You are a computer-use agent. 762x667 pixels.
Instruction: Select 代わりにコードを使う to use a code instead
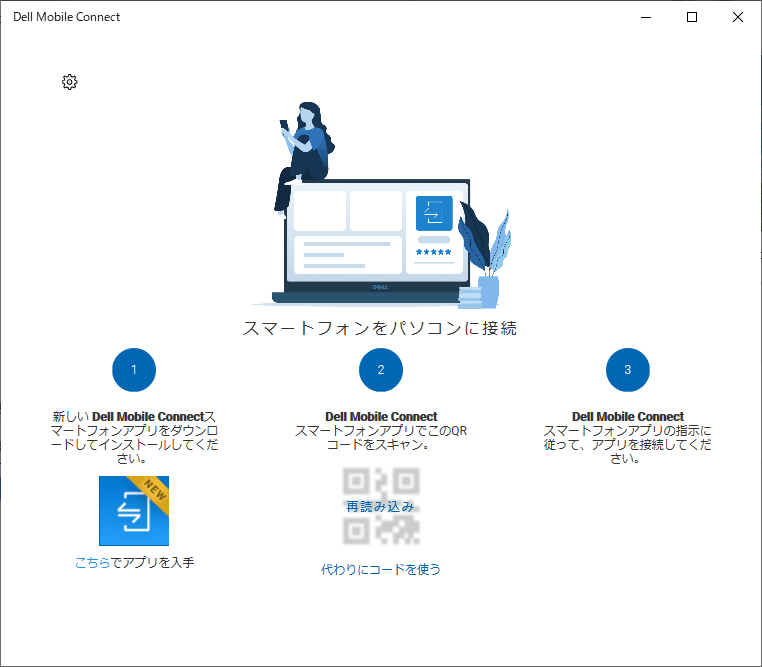pyautogui.click(x=381, y=569)
